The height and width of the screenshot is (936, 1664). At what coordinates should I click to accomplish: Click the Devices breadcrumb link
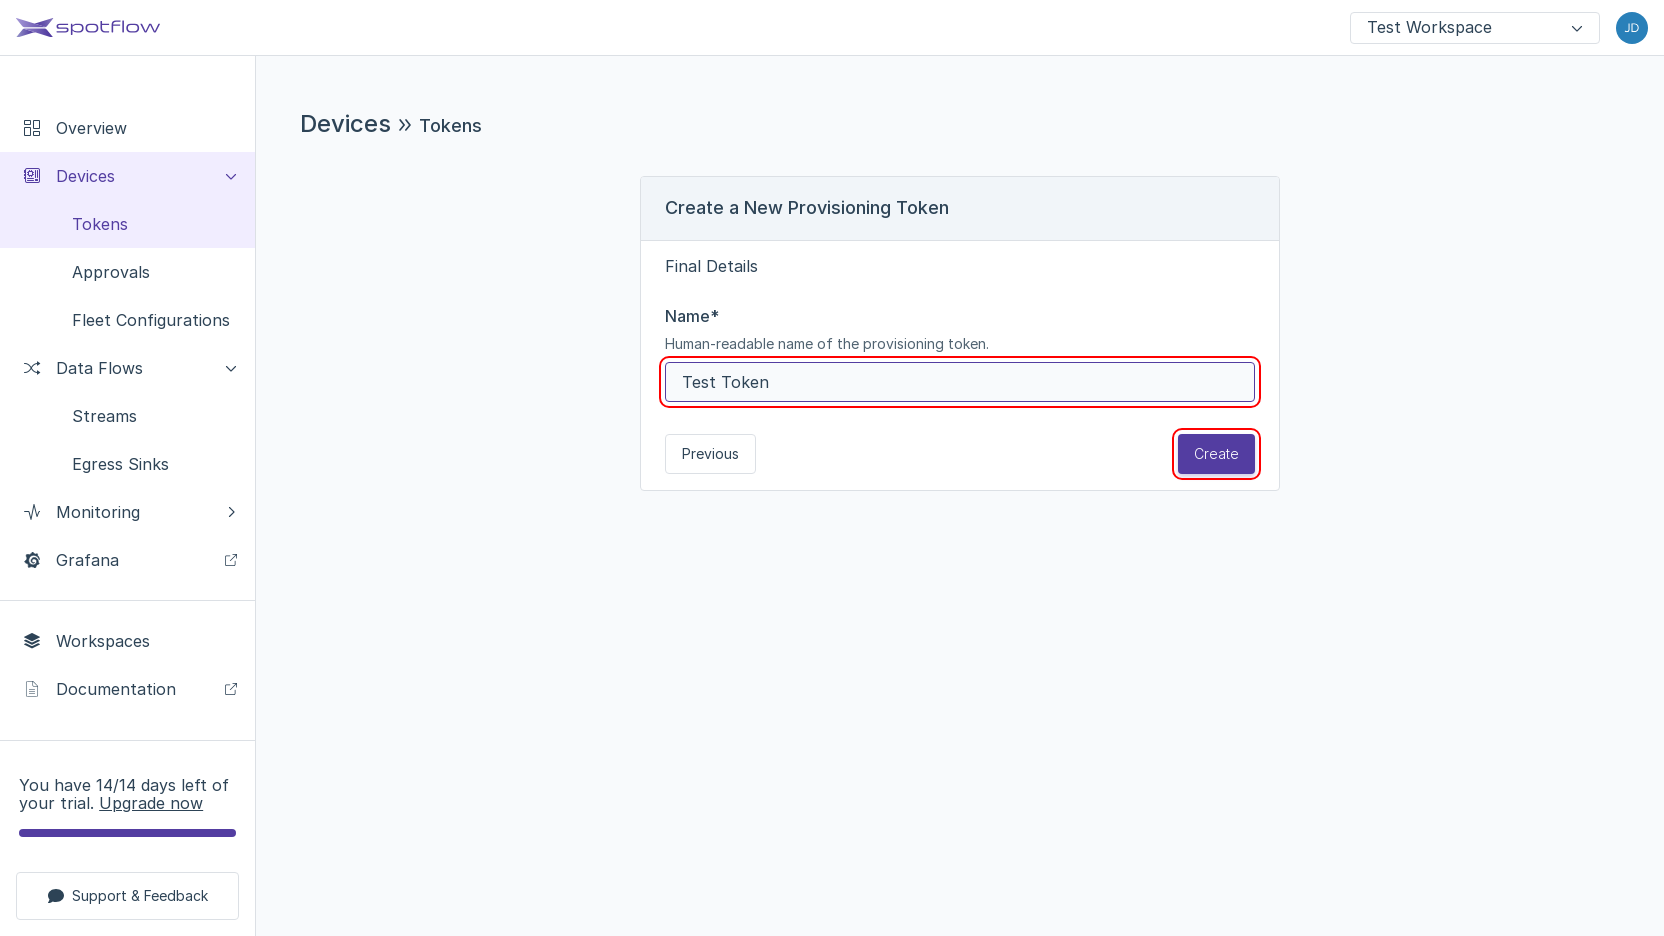[346, 124]
